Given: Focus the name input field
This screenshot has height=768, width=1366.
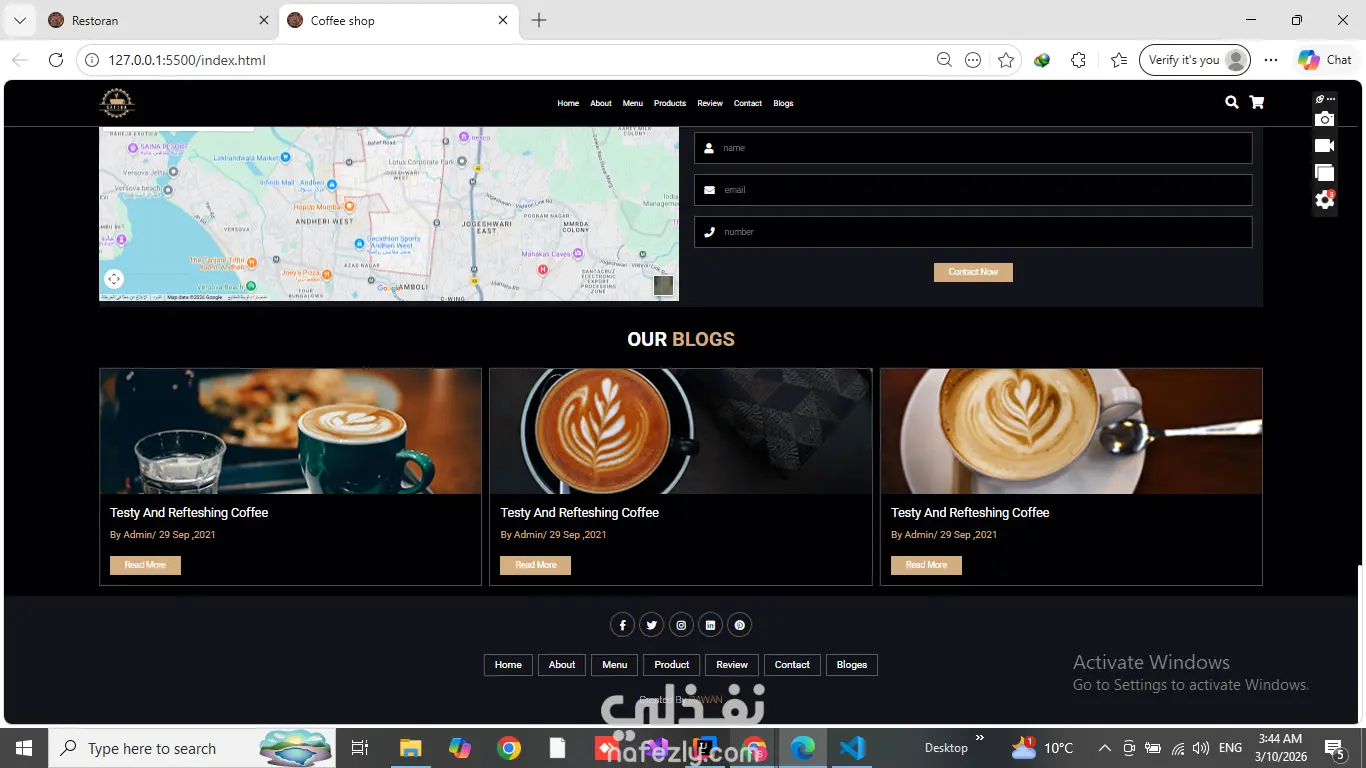Looking at the screenshot, I should coord(973,148).
